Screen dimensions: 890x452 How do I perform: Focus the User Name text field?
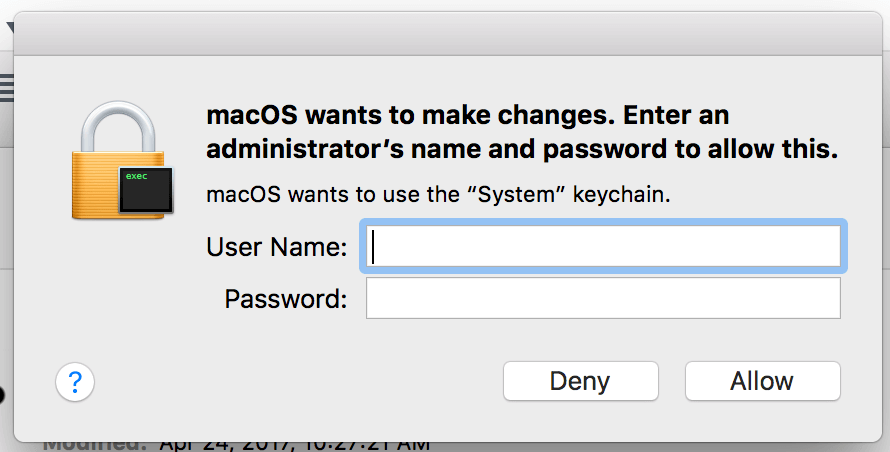coord(603,246)
